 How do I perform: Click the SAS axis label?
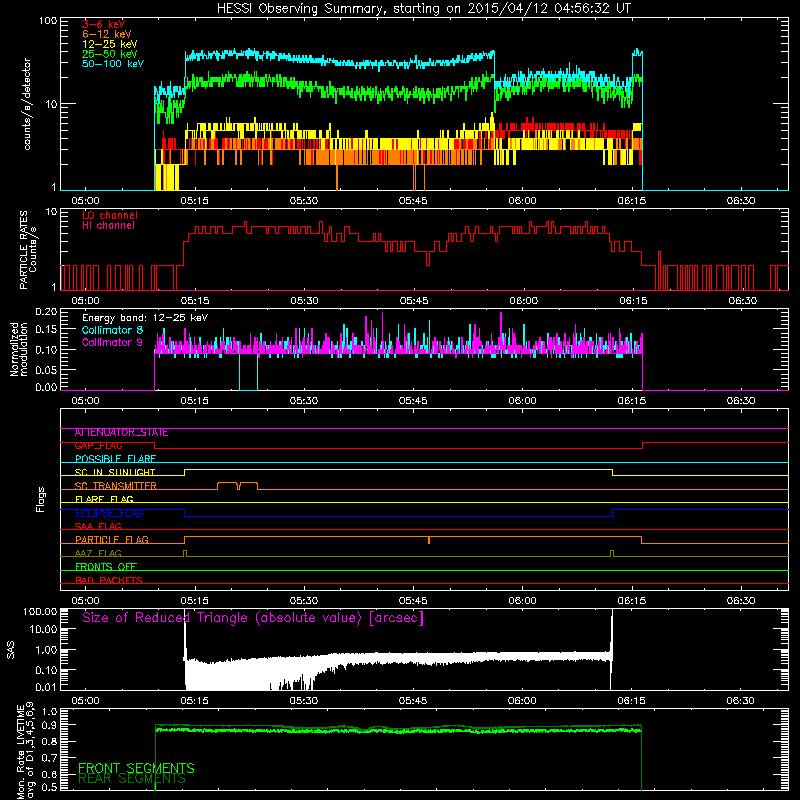[x=11, y=650]
